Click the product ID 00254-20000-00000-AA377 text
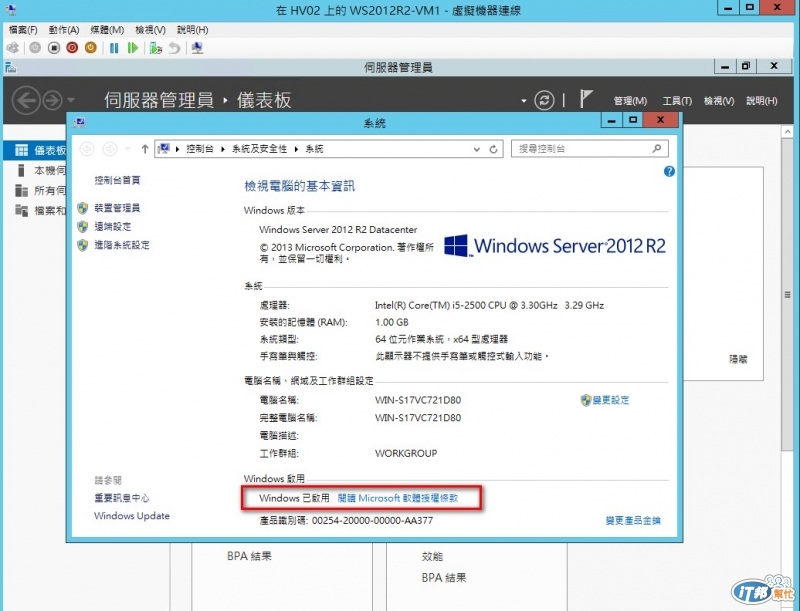 point(372,521)
